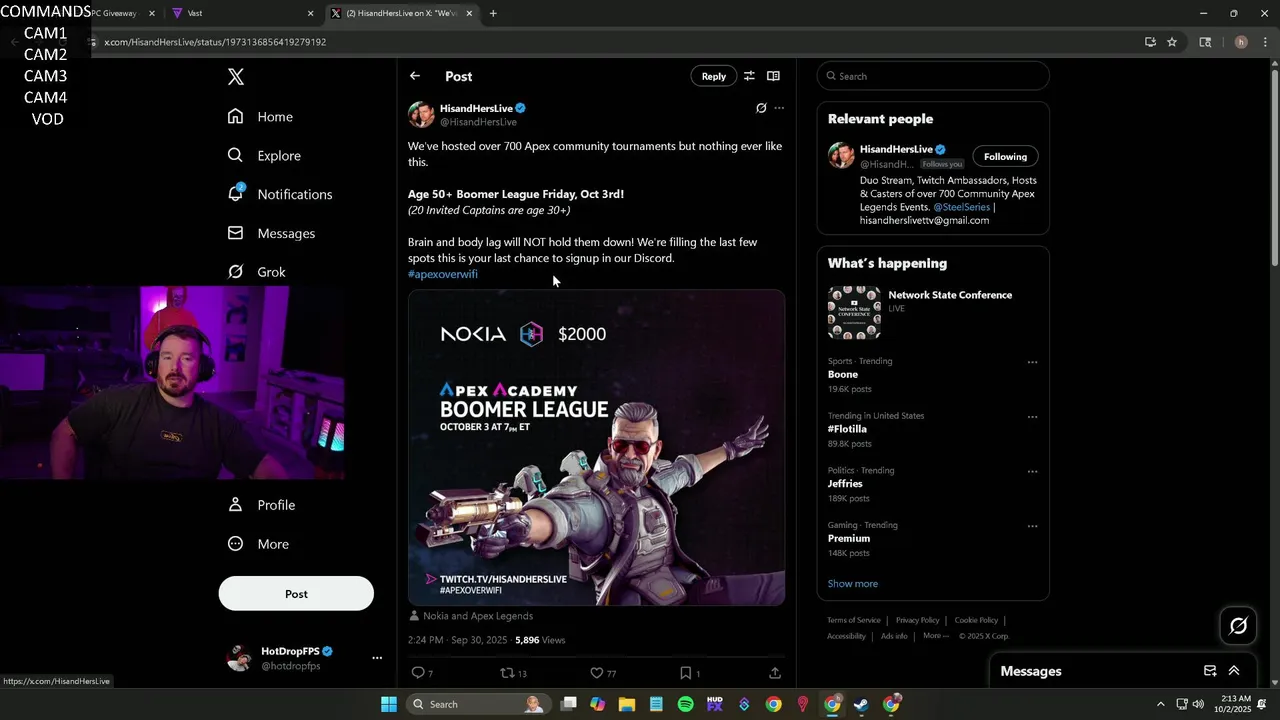Open the Windows Start menu
The image size is (1280, 720).
pyautogui.click(x=389, y=704)
